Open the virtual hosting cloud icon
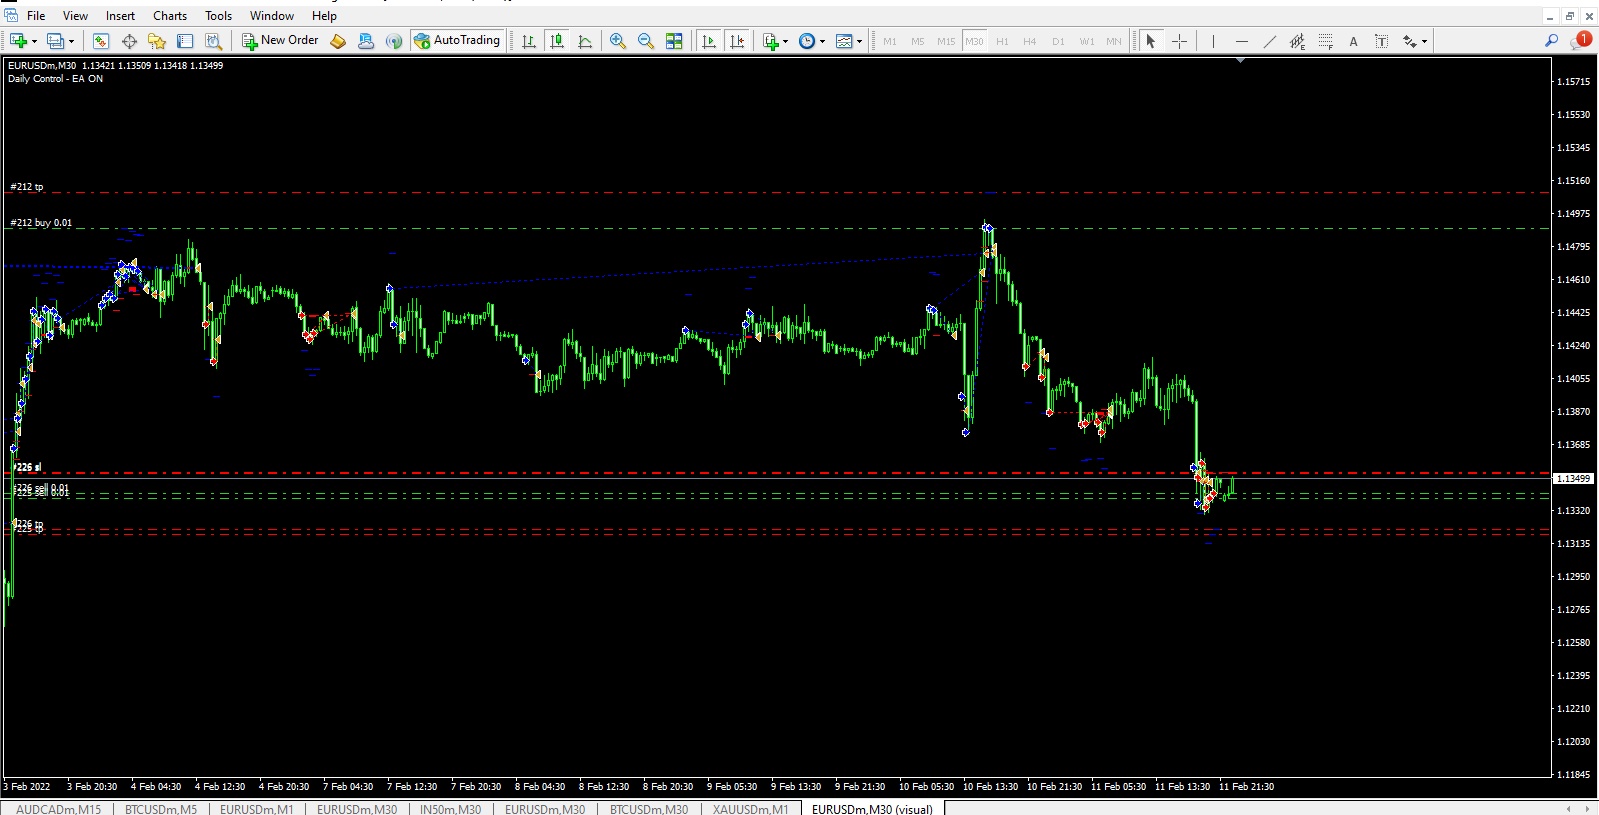Image resolution: width=1599 pixels, height=815 pixels. pyautogui.click(x=366, y=41)
